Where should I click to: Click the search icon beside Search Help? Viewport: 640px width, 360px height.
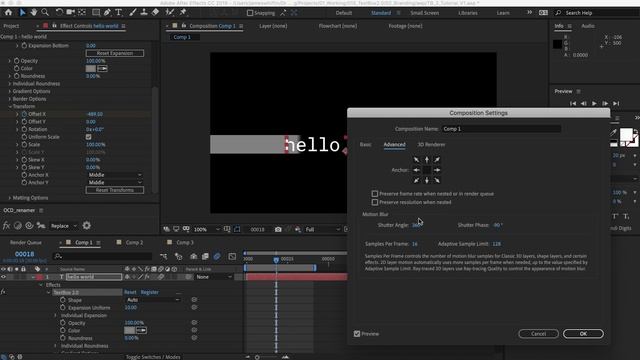tap(558, 13)
